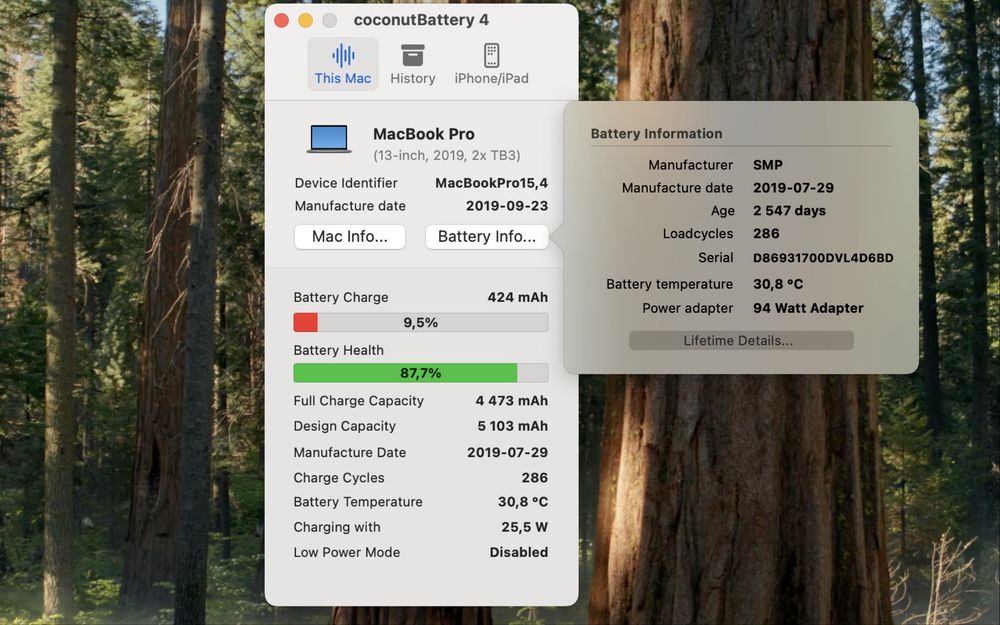Select the This Mac tab
1000x625 pixels.
coord(342,64)
